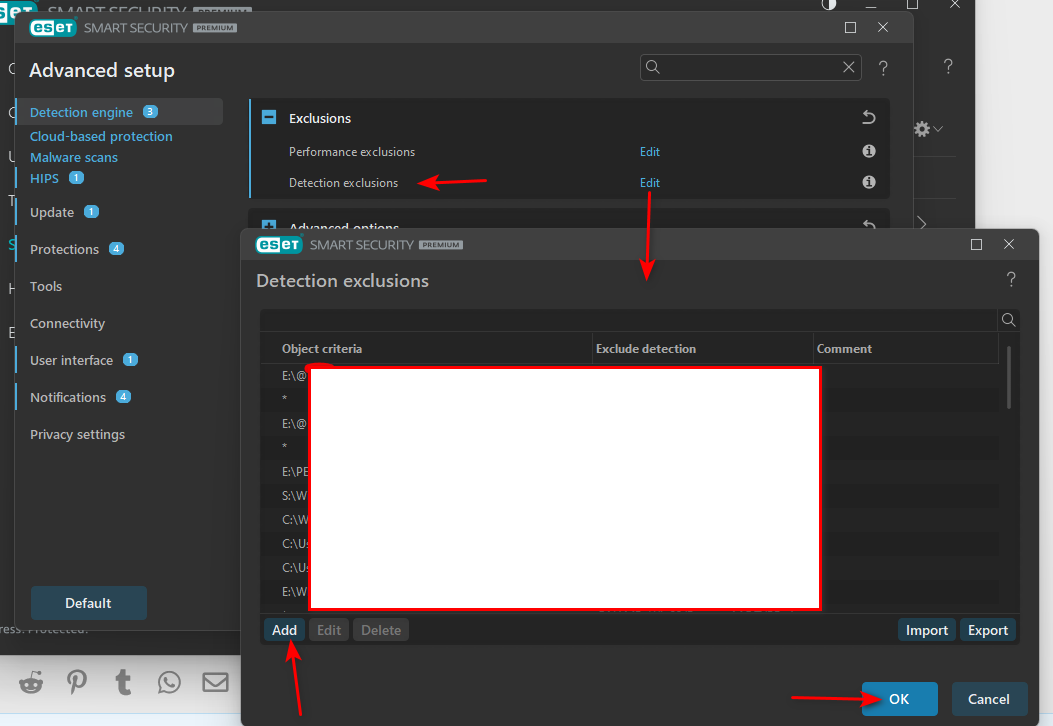Open Protections settings category
Viewport: 1053px width, 726px height.
coord(64,249)
